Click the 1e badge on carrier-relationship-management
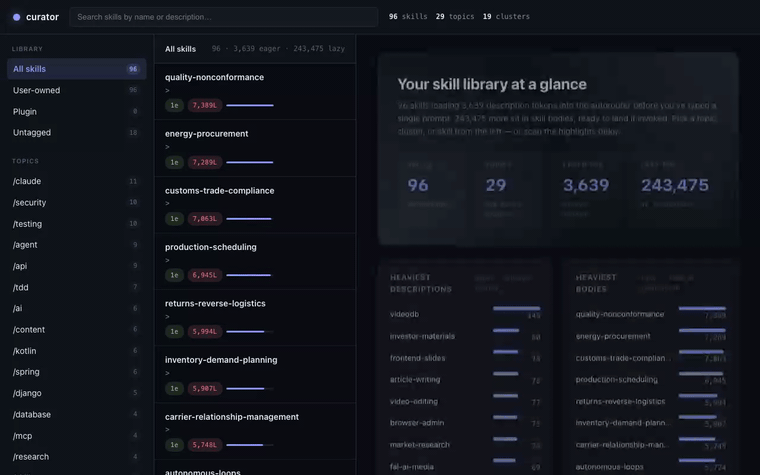 [174, 445]
